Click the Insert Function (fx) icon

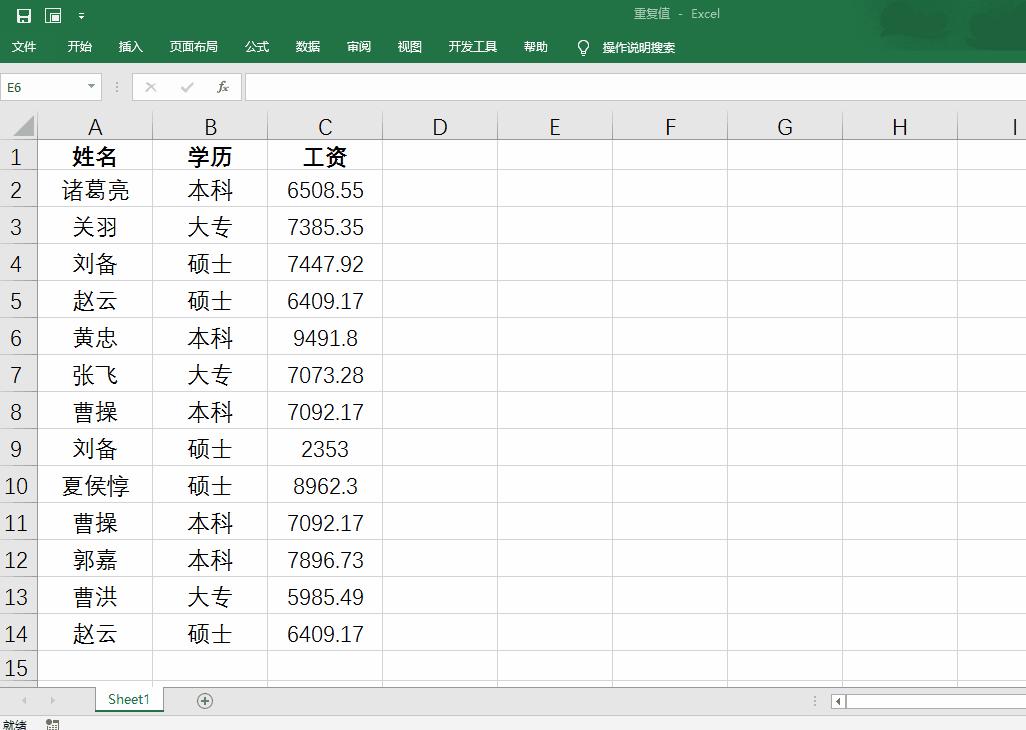pyautogui.click(x=223, y=87)
